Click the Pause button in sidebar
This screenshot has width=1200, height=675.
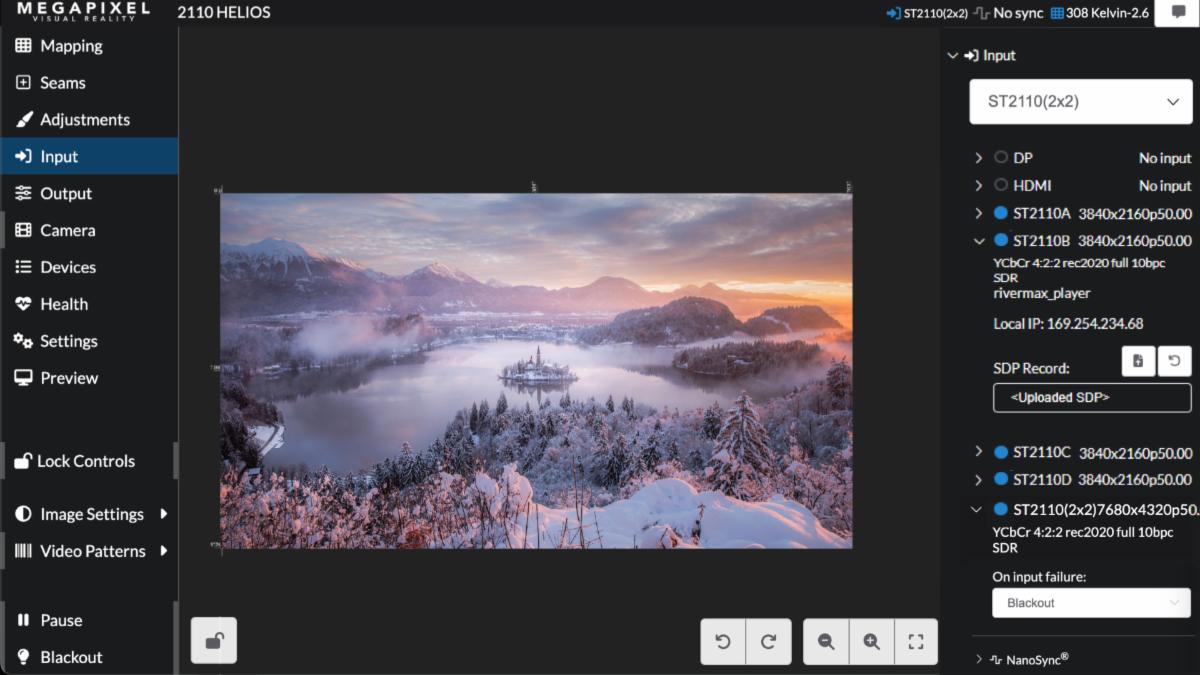click(x=61, y=620)
